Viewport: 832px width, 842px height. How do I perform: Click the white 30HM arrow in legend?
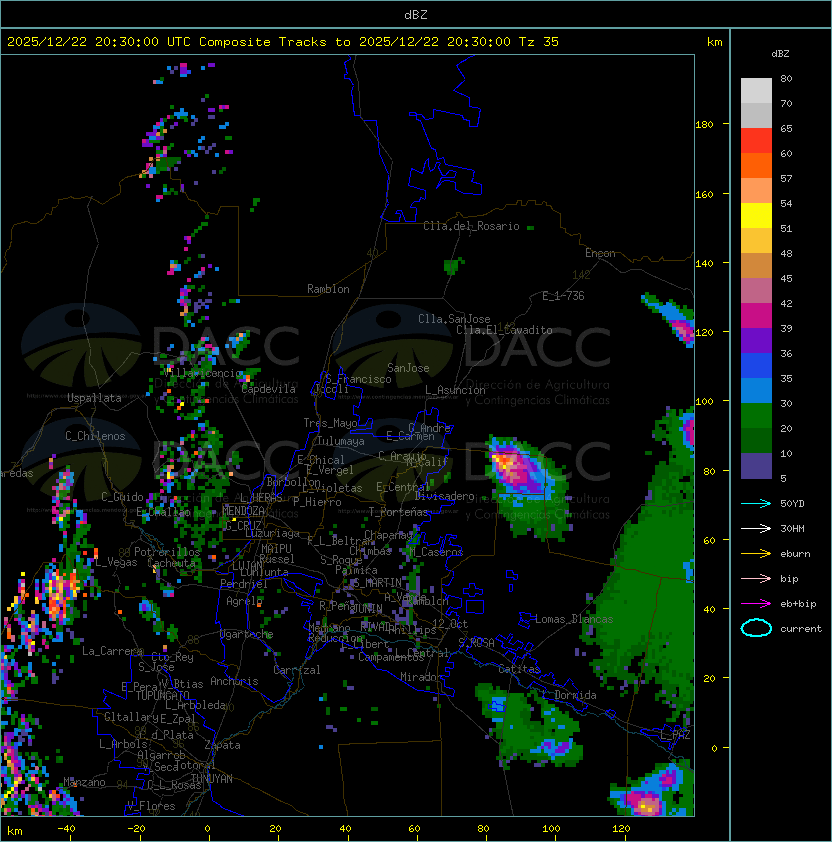[756, 529]
